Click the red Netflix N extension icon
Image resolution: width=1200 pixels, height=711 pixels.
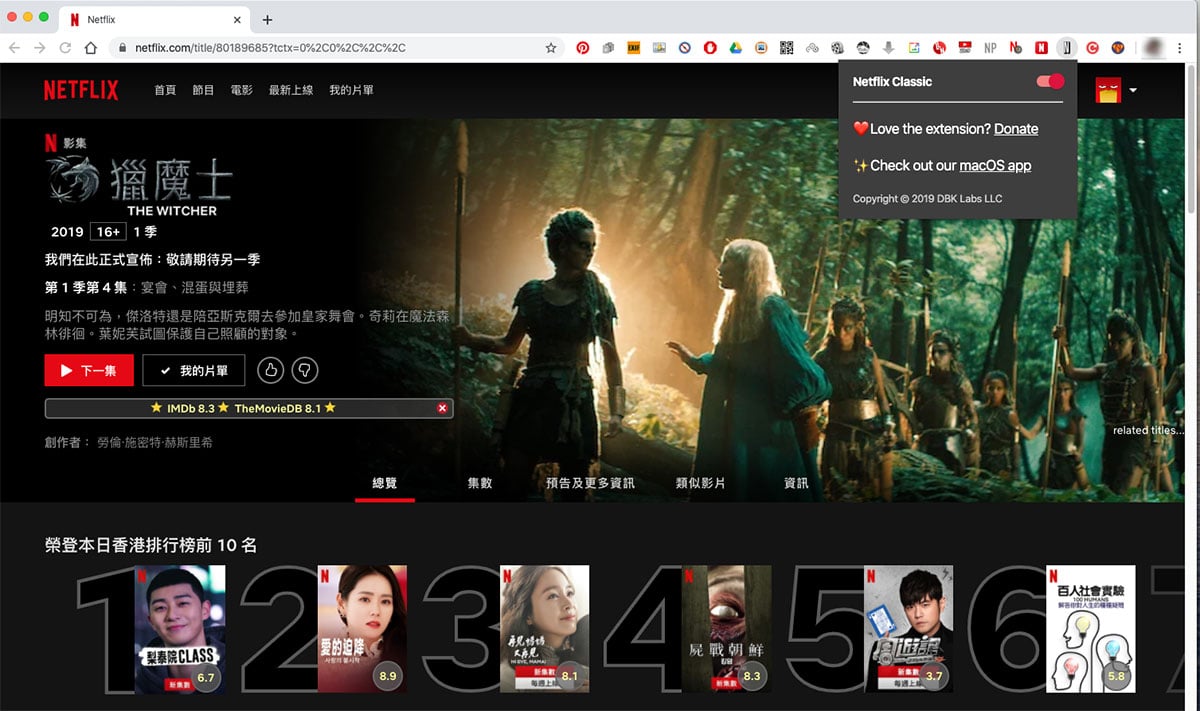tap(1041, 47)
